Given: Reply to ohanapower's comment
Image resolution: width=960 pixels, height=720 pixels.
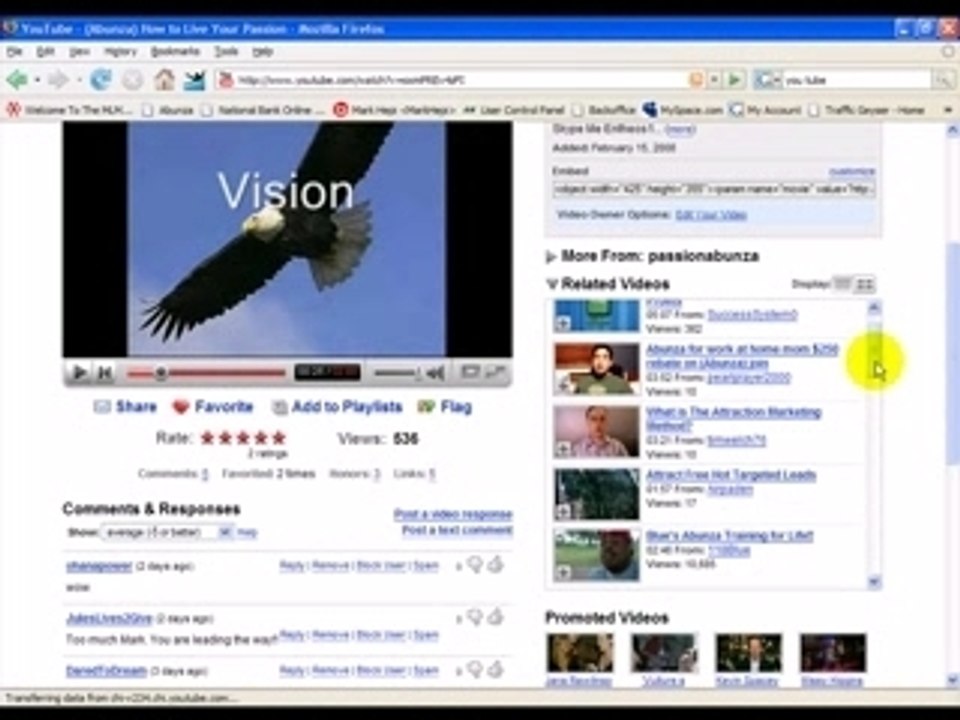Looking at the screenshot, I should point(292,565).
